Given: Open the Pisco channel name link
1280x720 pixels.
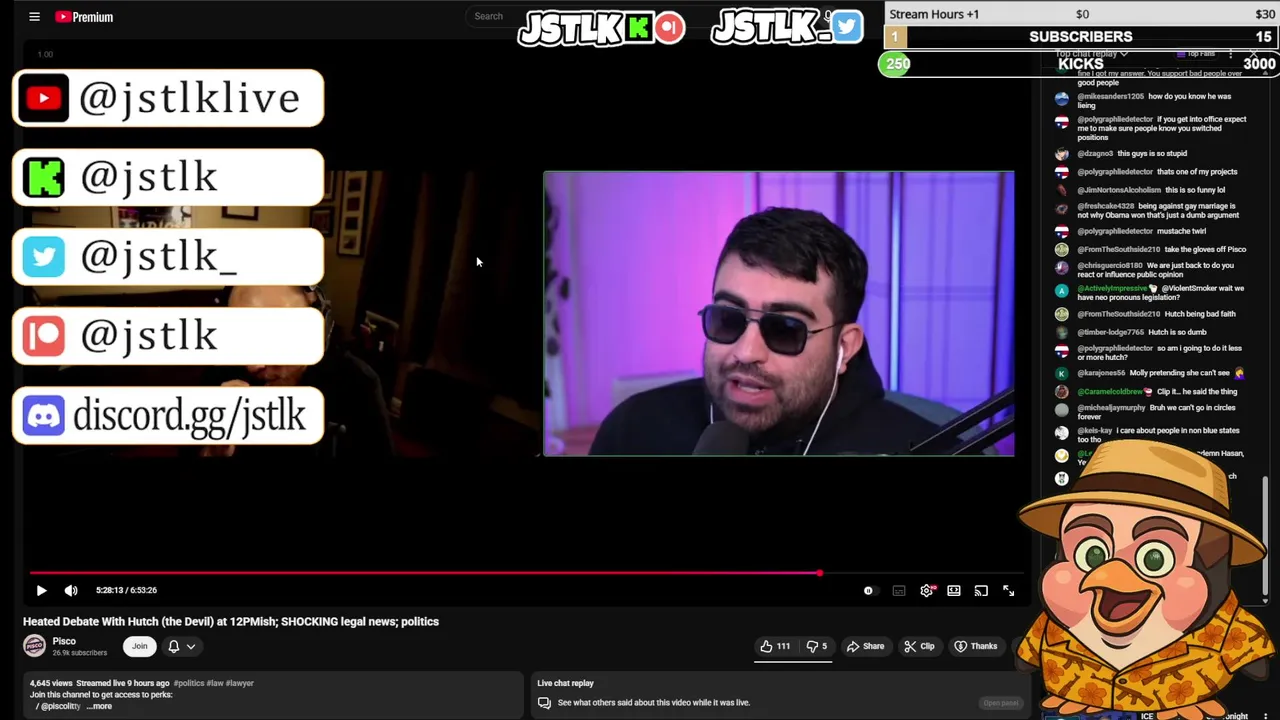Looking at the screenshot, I should click(x=64, y=641).
